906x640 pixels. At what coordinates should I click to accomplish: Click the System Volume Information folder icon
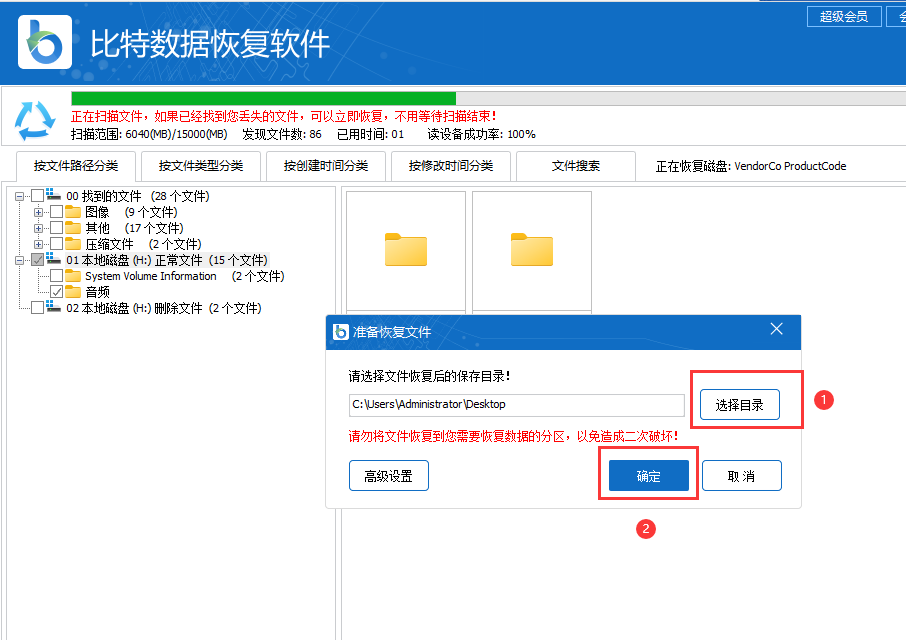pyautogui.click(x=73, y=276)
